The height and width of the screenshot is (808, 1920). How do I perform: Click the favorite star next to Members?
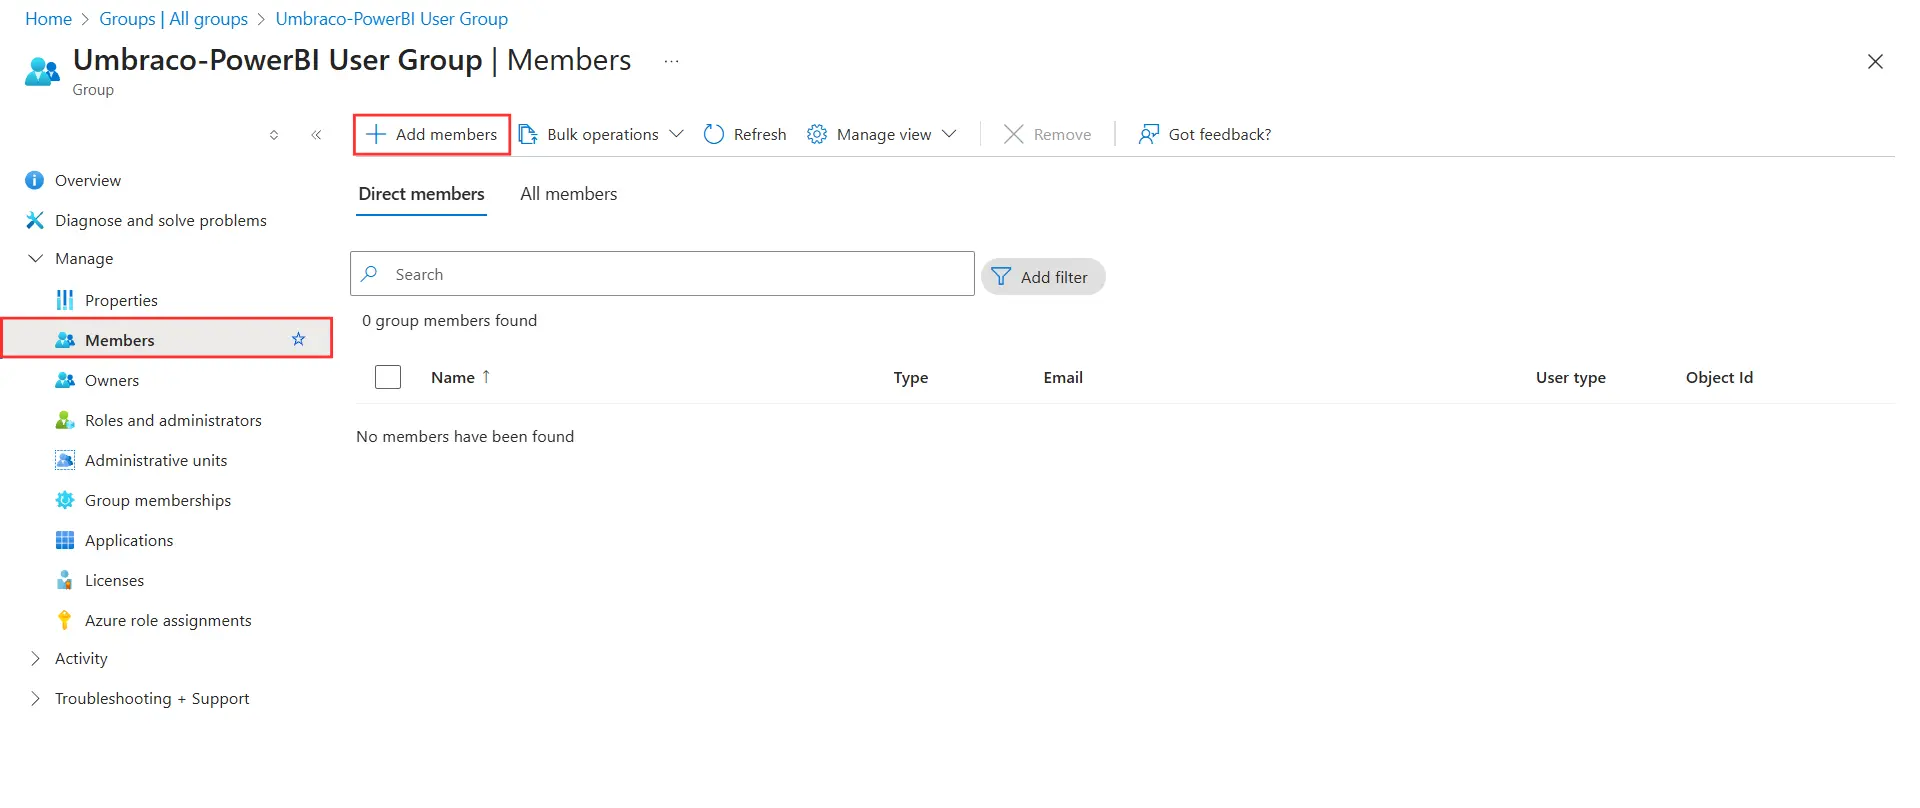(298, 339)
